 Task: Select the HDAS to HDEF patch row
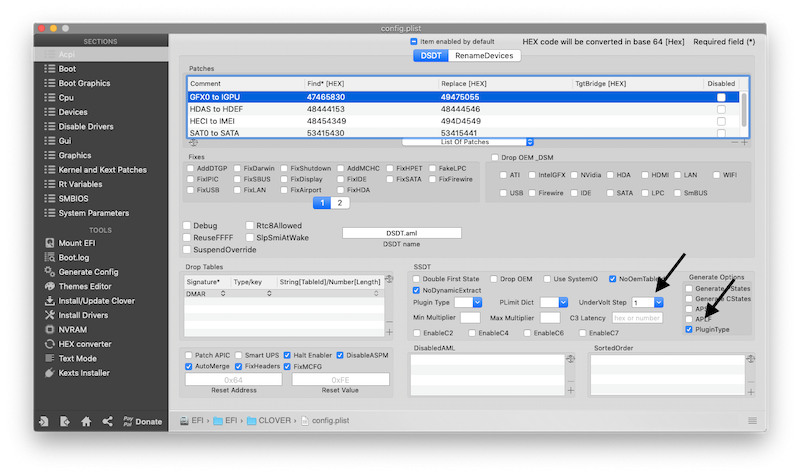point(463,109)
